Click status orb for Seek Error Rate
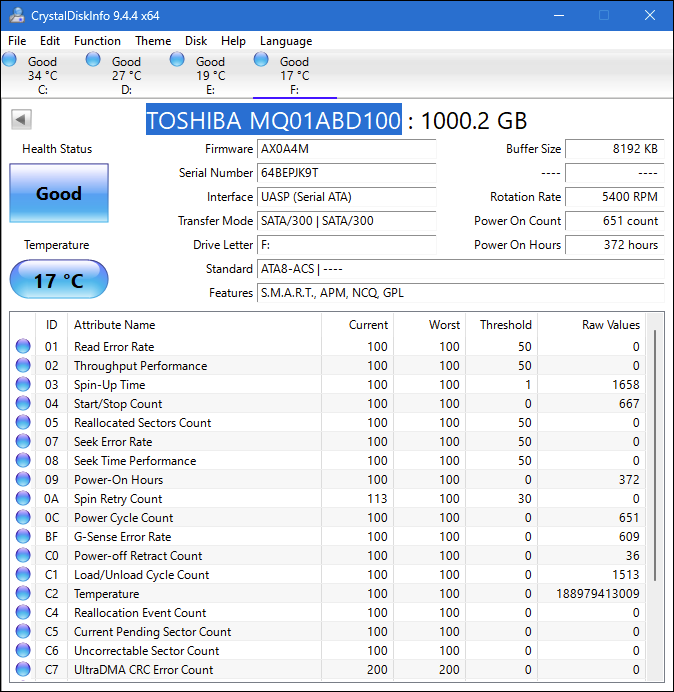The height and width of the screenshot is (692, 674). (x=23, y=441)
